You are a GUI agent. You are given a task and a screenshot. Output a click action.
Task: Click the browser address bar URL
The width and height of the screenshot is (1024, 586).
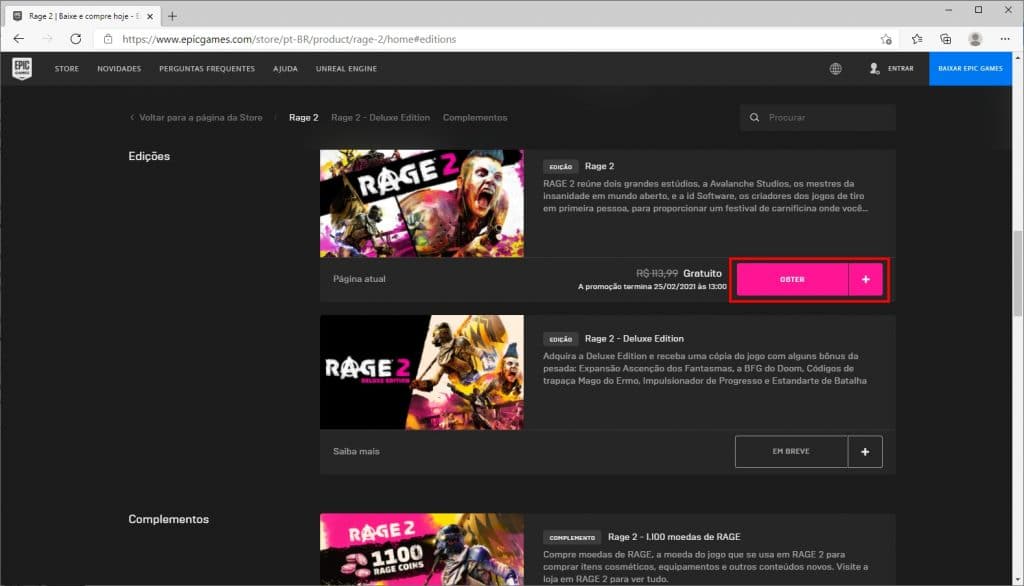pyautogui.click(x=289, y=39)
